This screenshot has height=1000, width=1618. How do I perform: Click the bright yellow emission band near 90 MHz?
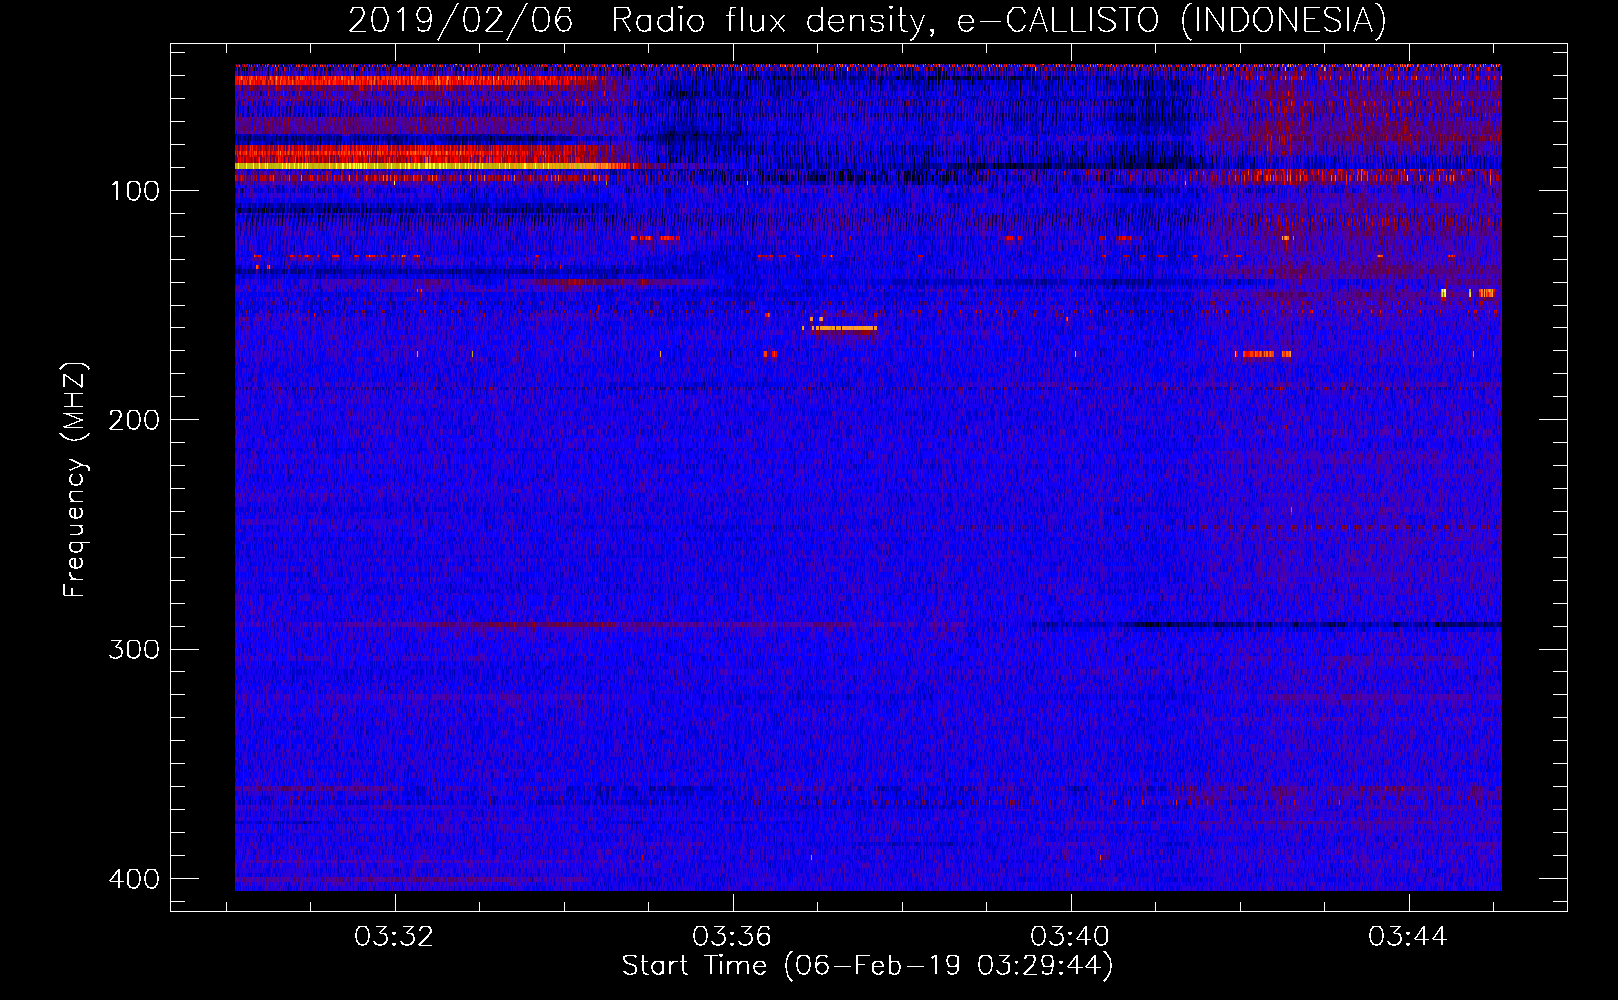click(435, 166)
